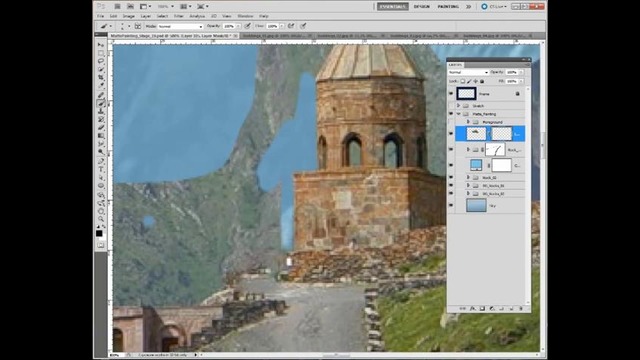Toggle tablet pressure for opacity
Screen dimensions: 640x360
[x=247, y=26]
